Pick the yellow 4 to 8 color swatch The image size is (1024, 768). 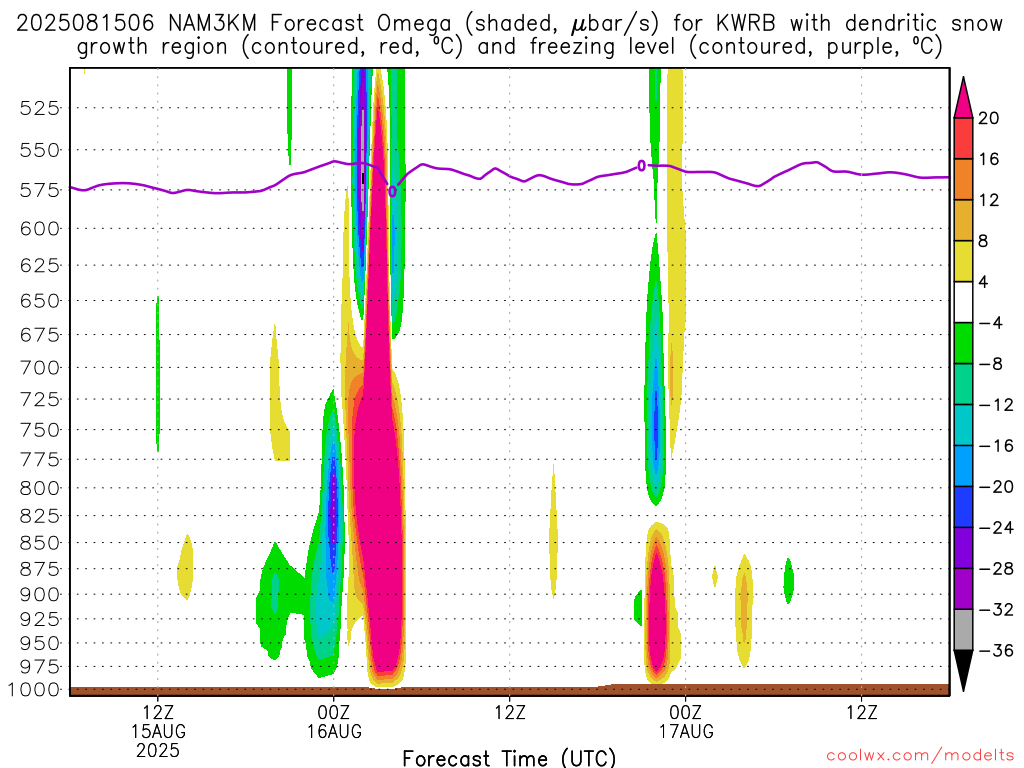(x=963, y=261)
